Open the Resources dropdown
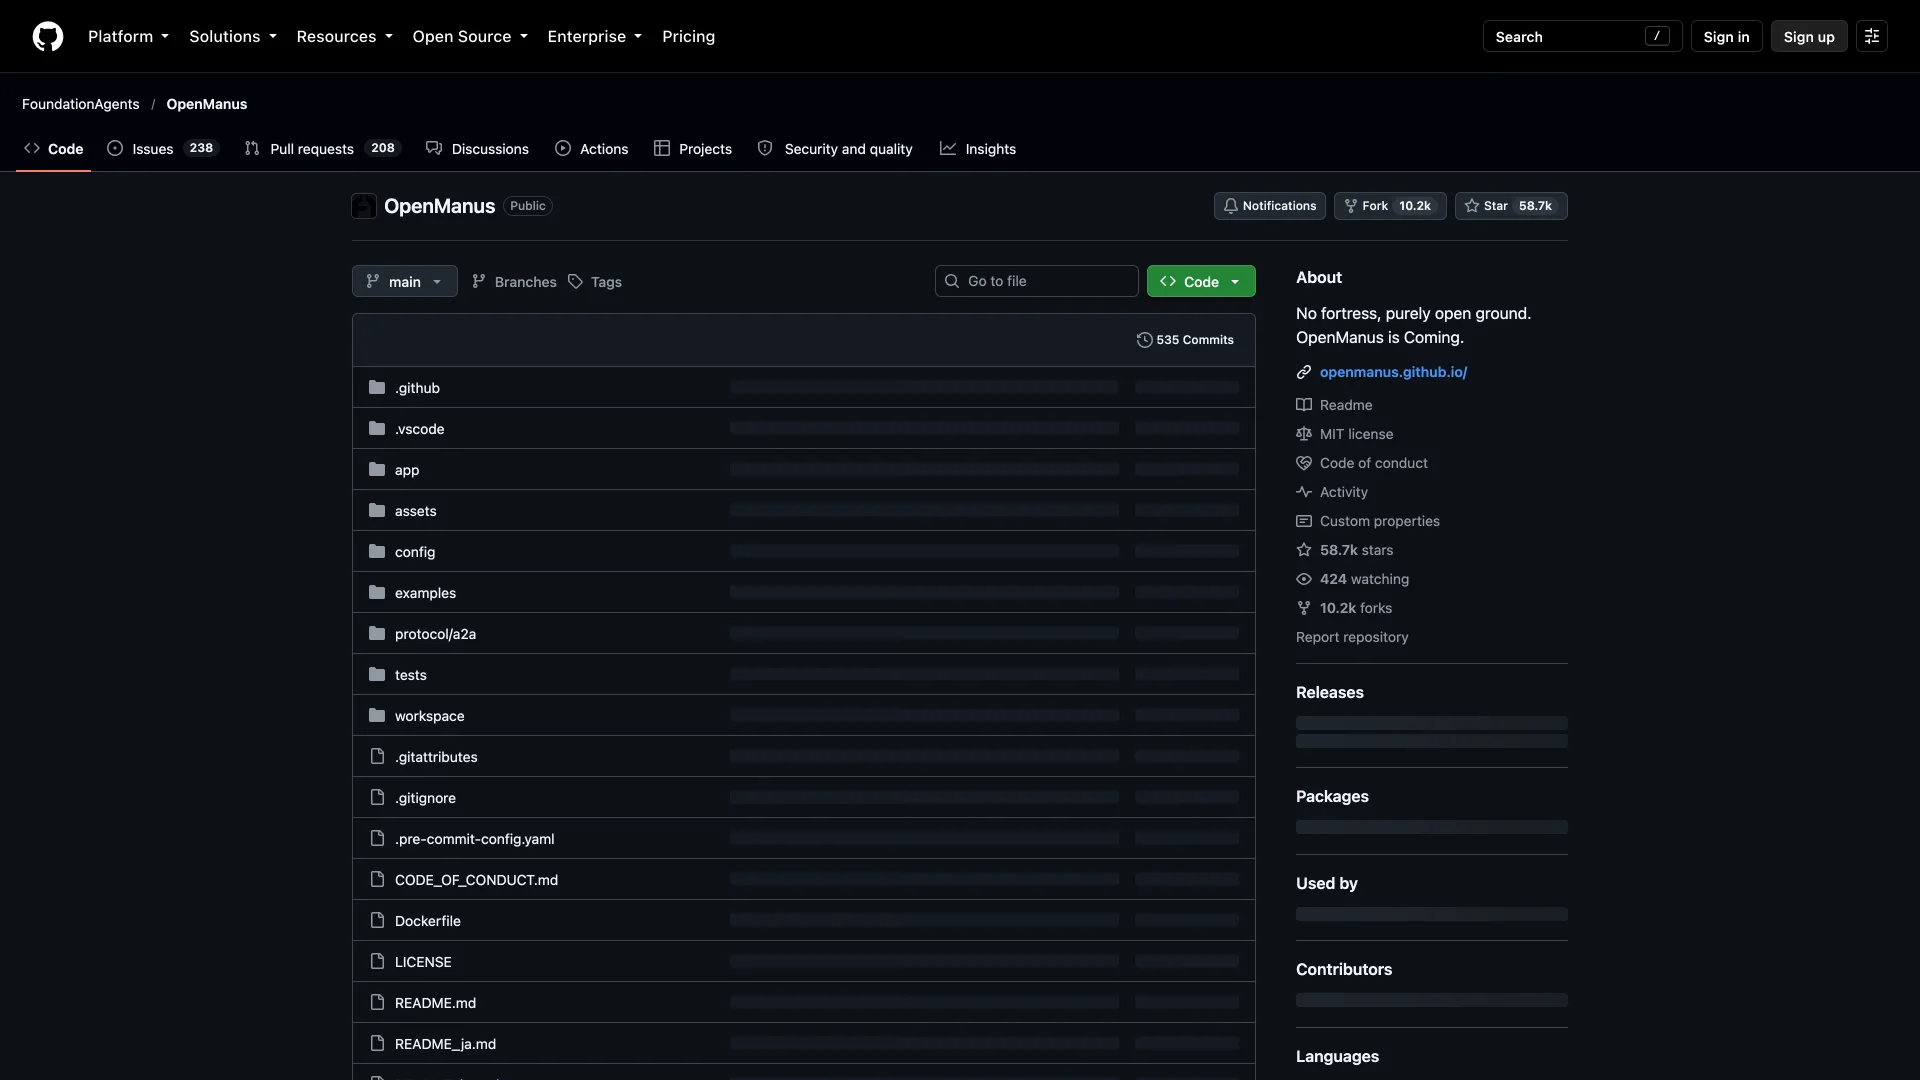This screenshot has width=1920, height=1080. 344,36
